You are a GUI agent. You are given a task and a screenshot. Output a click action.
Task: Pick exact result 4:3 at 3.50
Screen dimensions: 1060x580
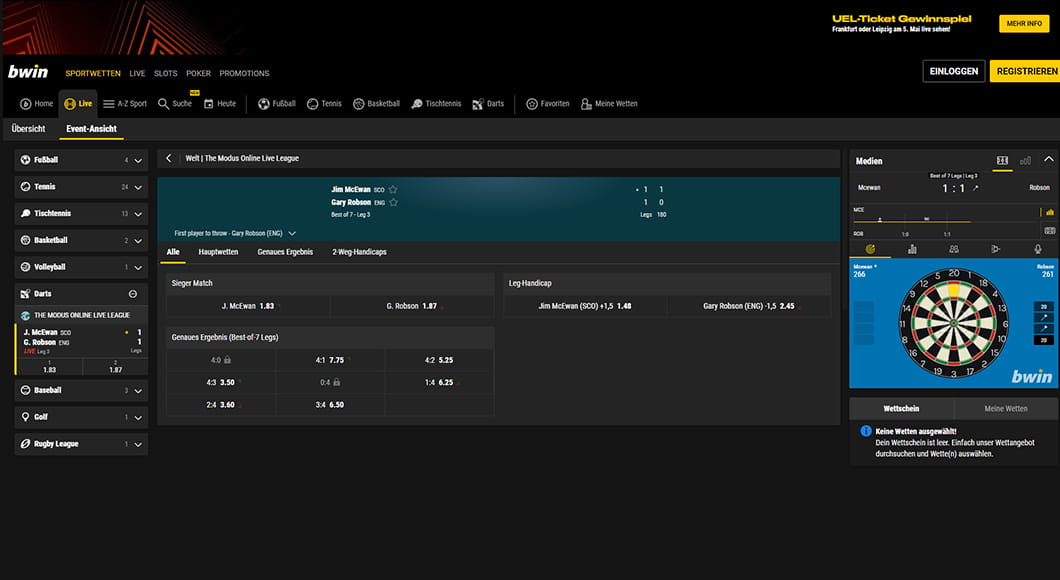221,383
